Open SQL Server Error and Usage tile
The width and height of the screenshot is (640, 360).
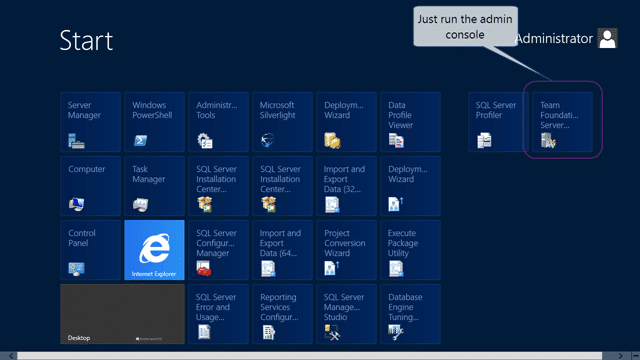[218, 314]
